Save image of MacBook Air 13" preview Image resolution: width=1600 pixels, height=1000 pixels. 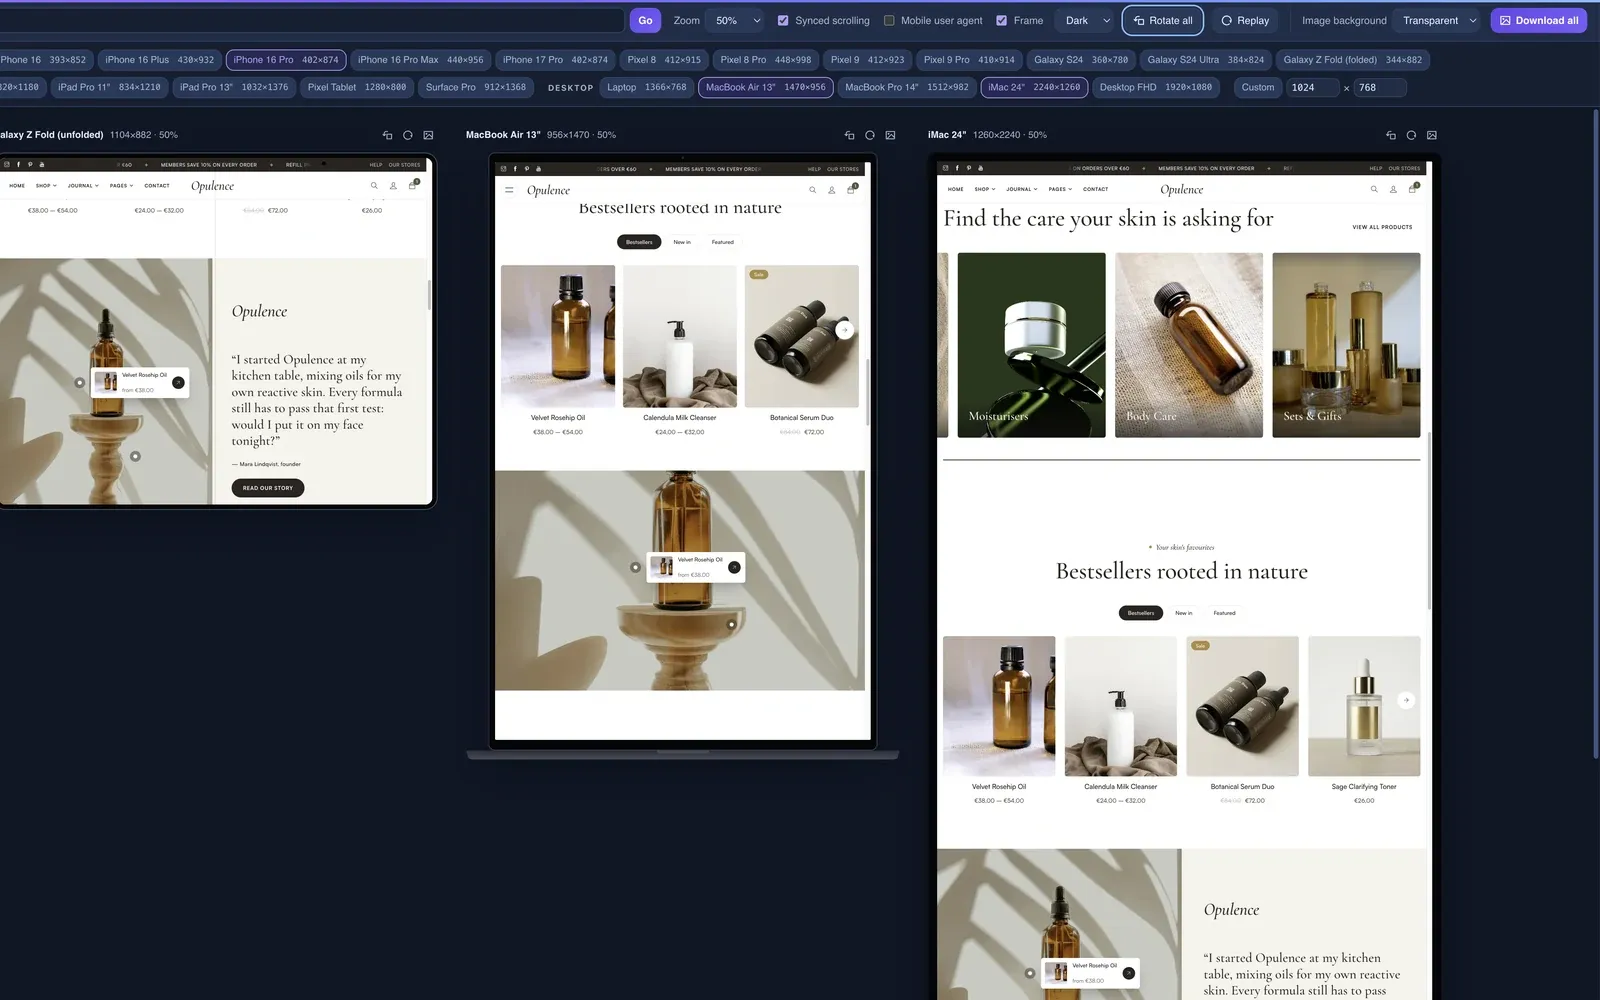click(x=890, y=135)
